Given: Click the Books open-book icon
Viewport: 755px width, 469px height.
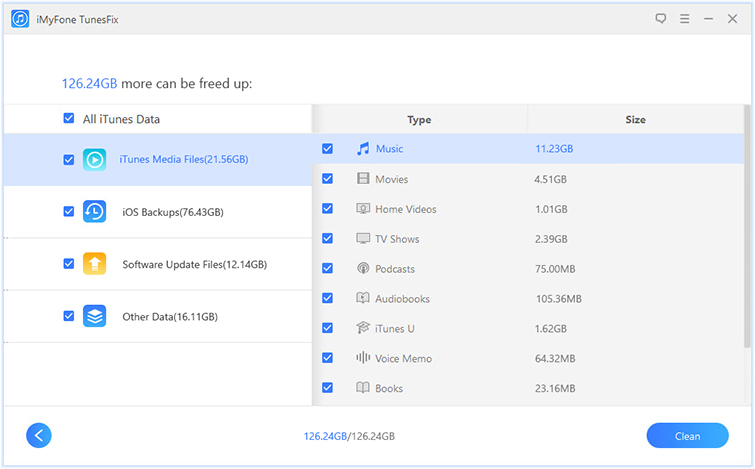Looking at the screenshot, I should coord(363,388).
